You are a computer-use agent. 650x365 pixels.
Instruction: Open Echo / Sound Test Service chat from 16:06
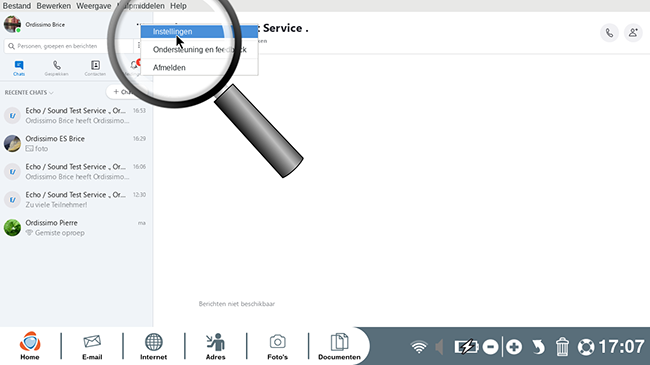pyautogui.click(x=76, y=171)
